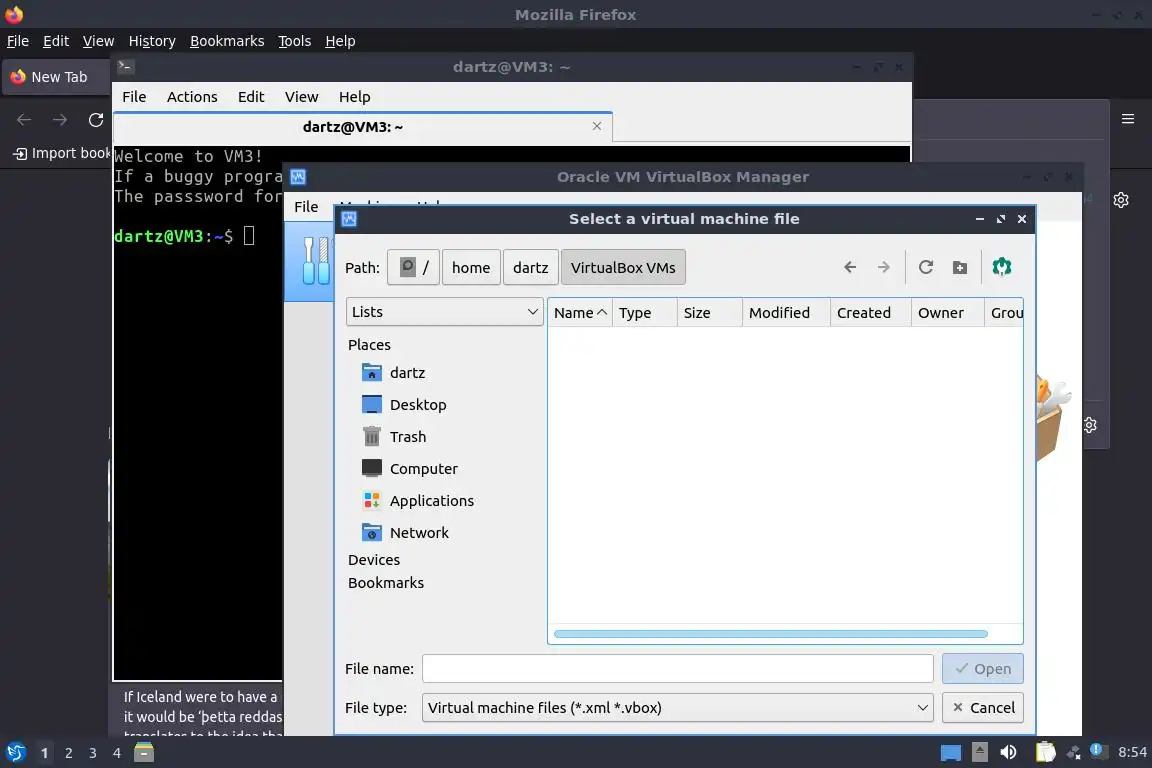Open terminal Edit menu
The height and width of the screenshot is (768, 1152).
pos(251,97)
